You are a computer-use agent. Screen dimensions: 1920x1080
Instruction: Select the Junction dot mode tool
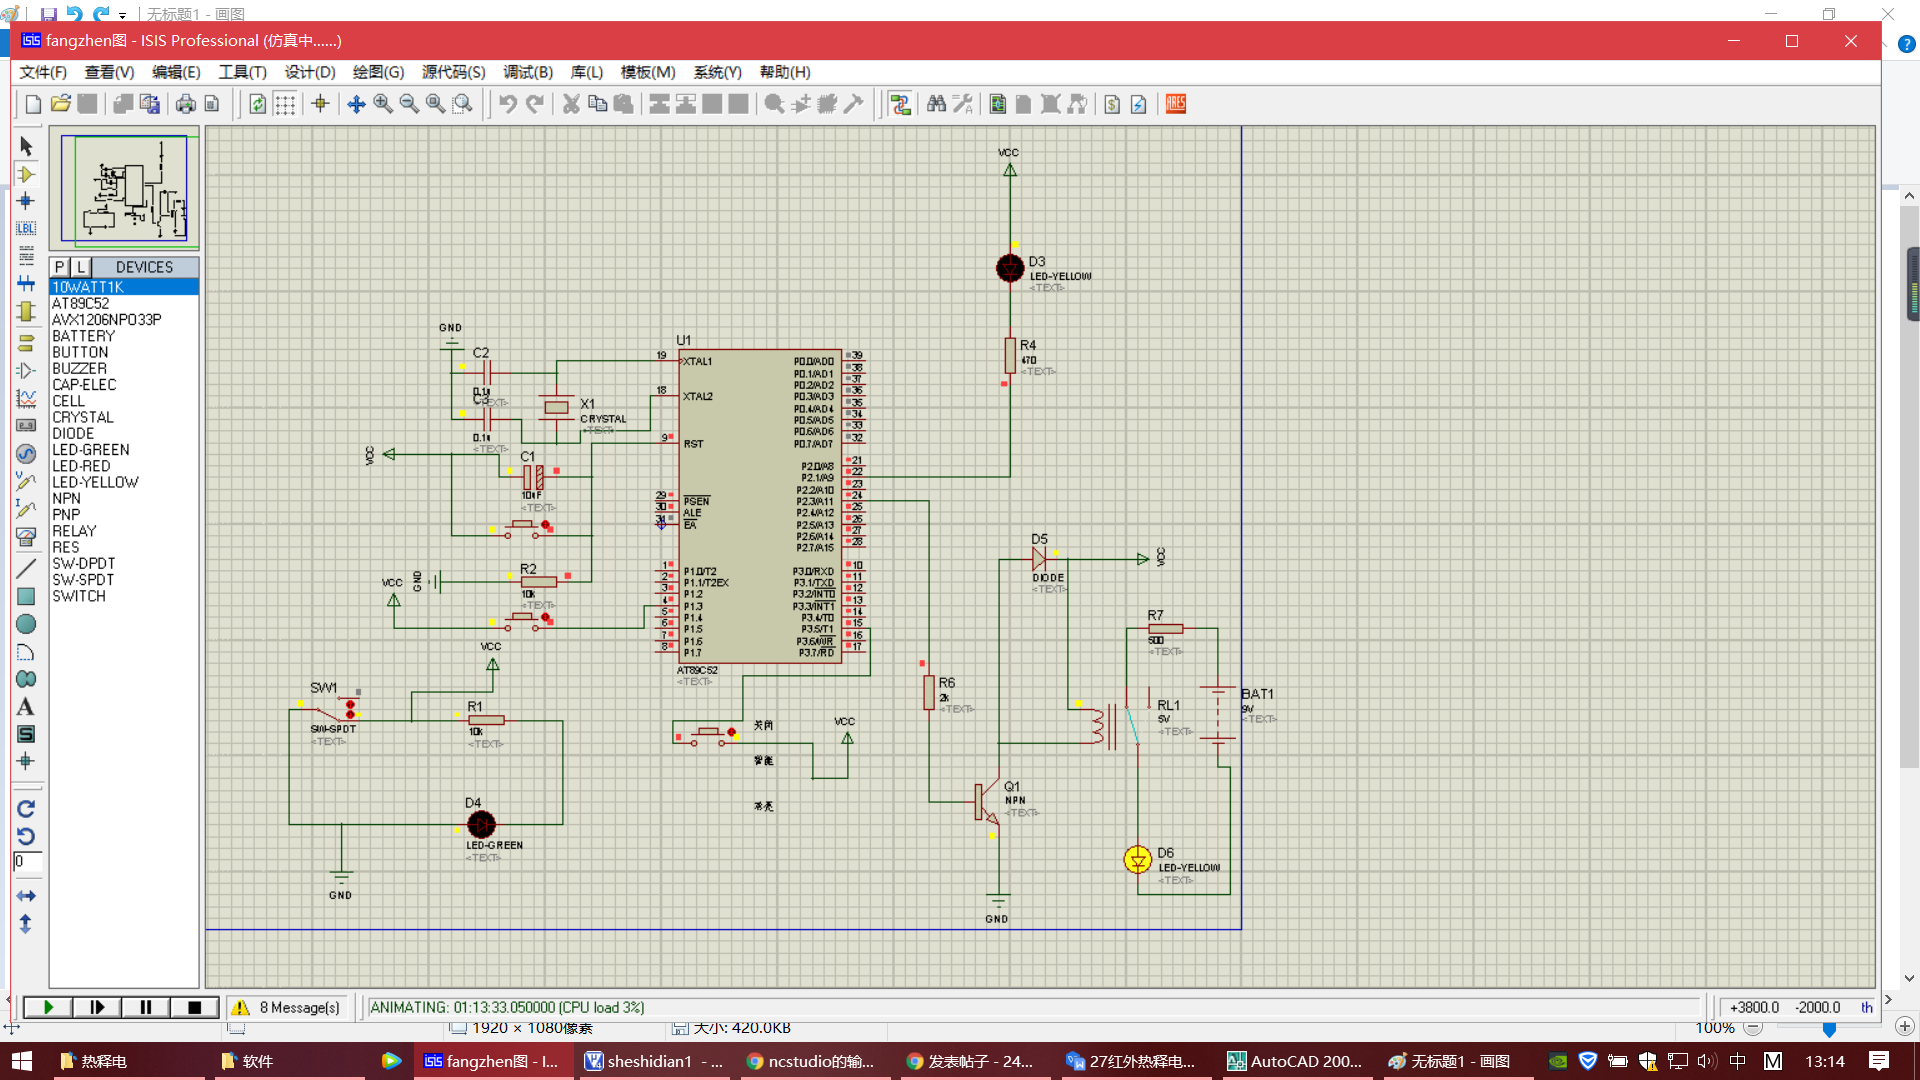[x=26, y=201]
